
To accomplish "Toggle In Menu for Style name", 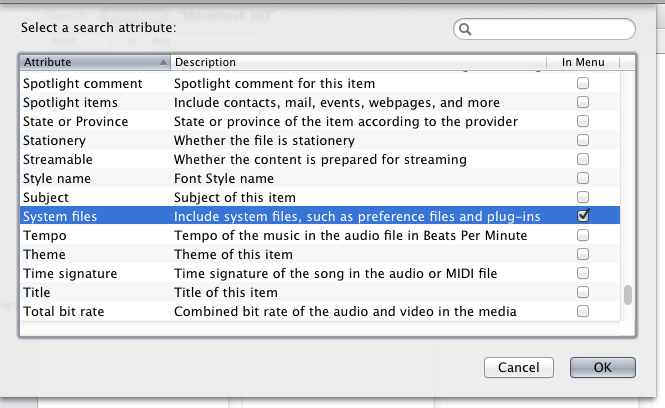I will tap(583, 178).
